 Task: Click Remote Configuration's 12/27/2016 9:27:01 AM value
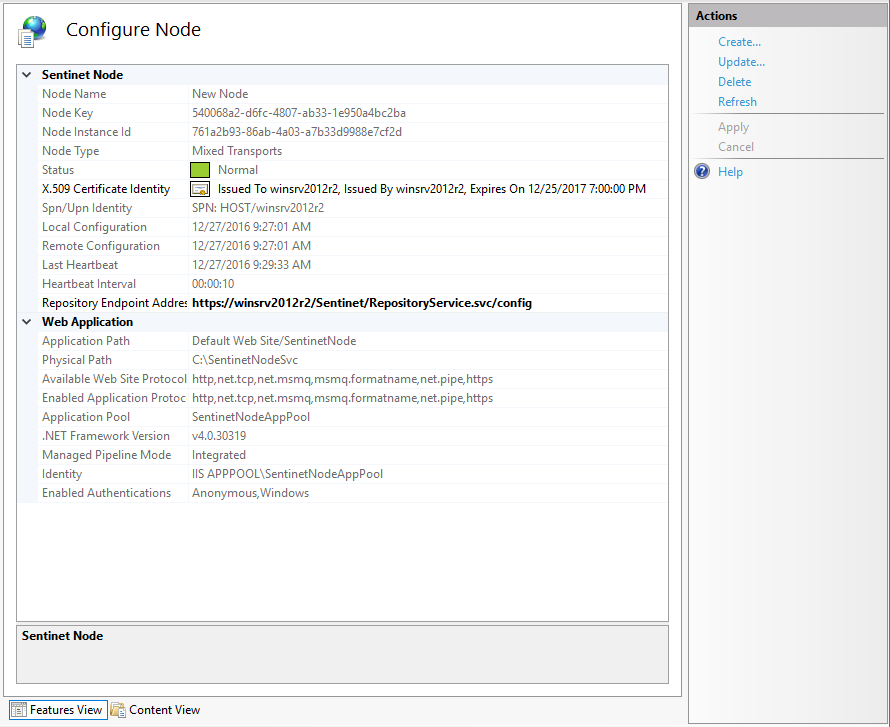pyautogui.click(x=251, y=246)
